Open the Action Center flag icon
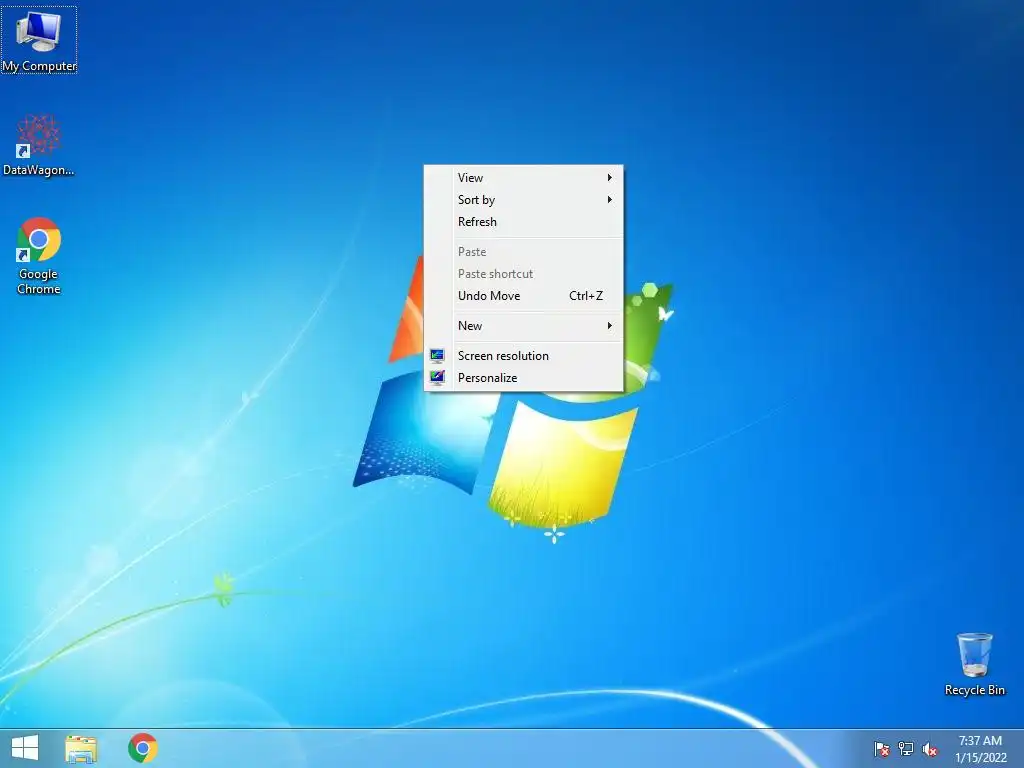 tap(881, 749)
